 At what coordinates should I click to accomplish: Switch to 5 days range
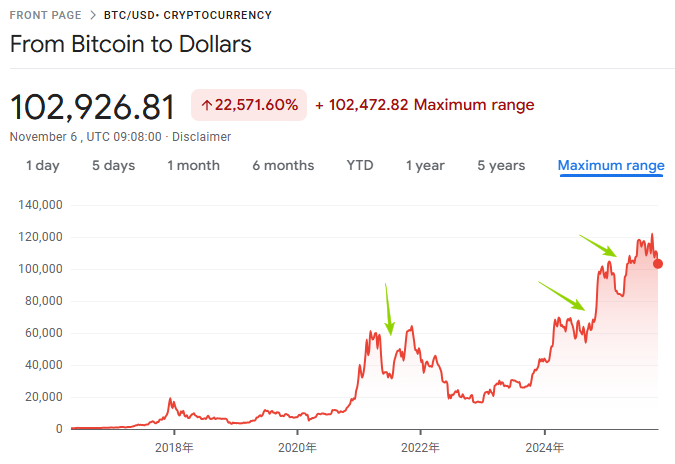[x=113, y=165]
